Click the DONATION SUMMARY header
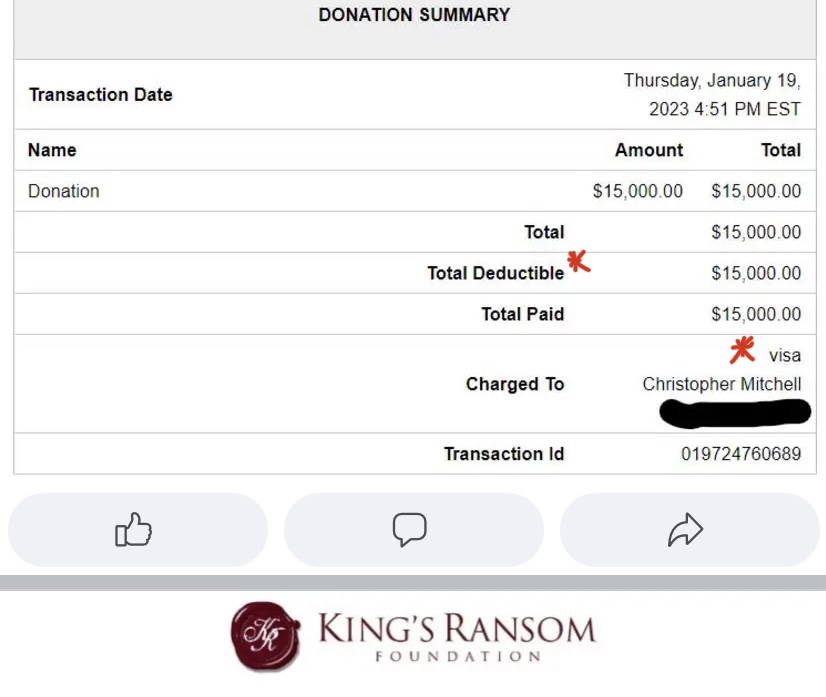Image resolution: width=826 pixels, height=697 pixels. [x=414, y=15]
